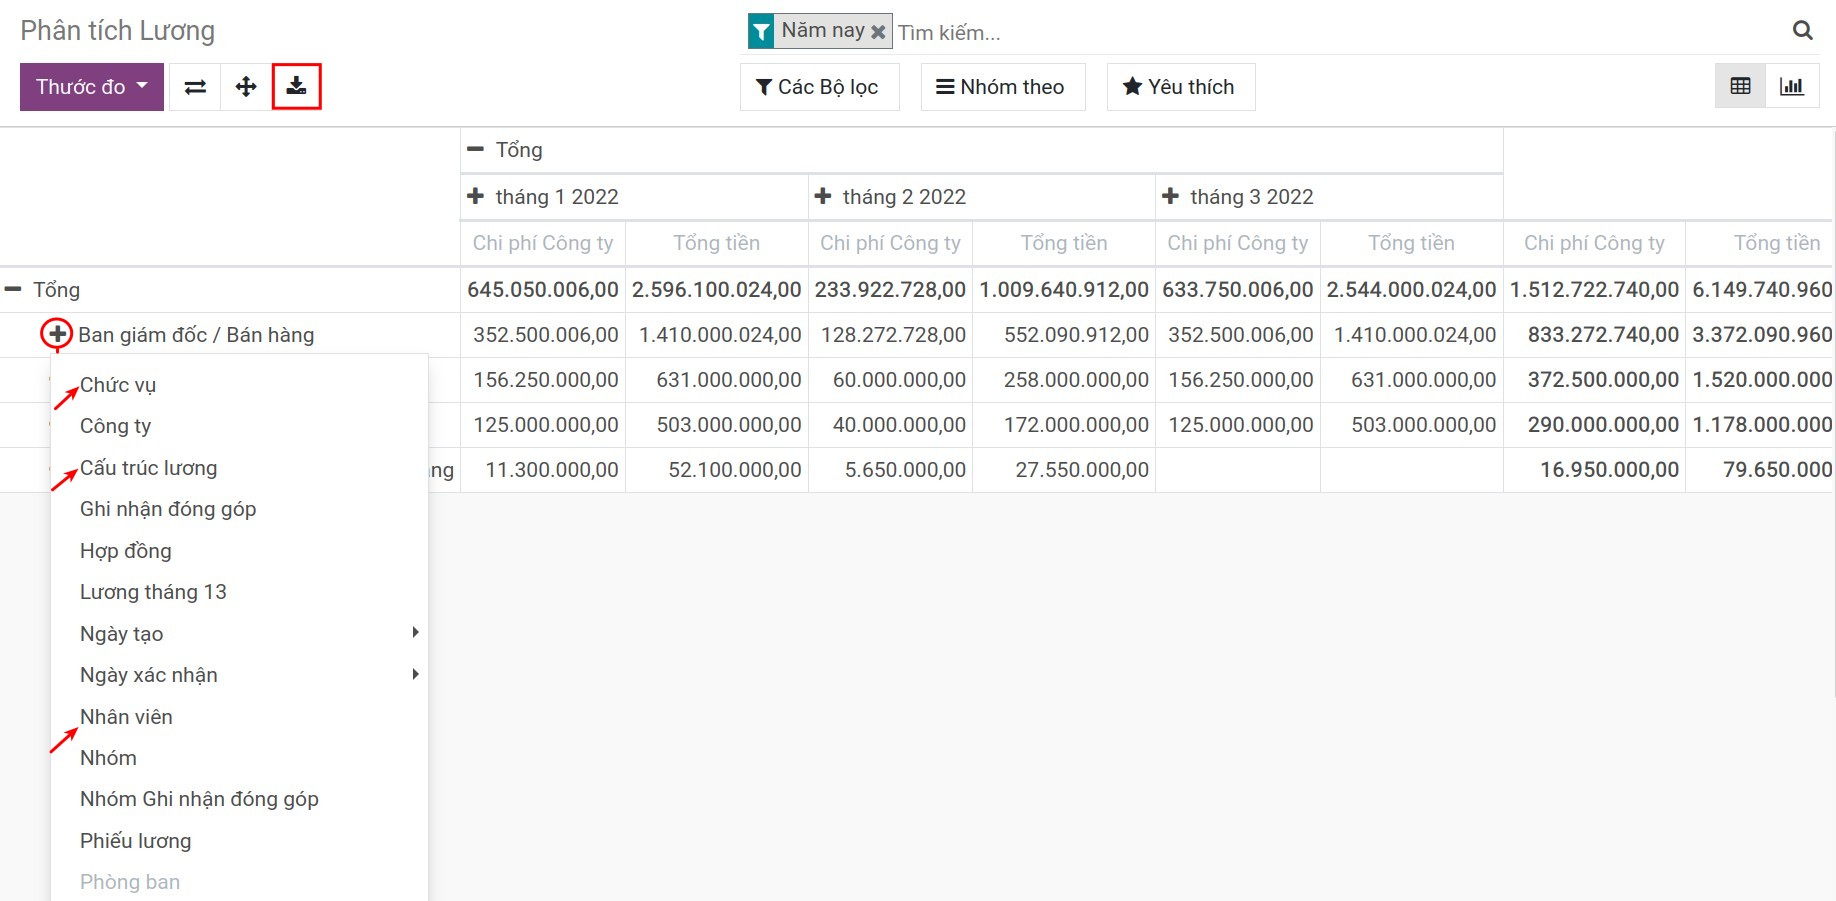The image size is (1836, 901).
Task: Choose Cấu trúc lương in the menu
Action: click(148, 468)
